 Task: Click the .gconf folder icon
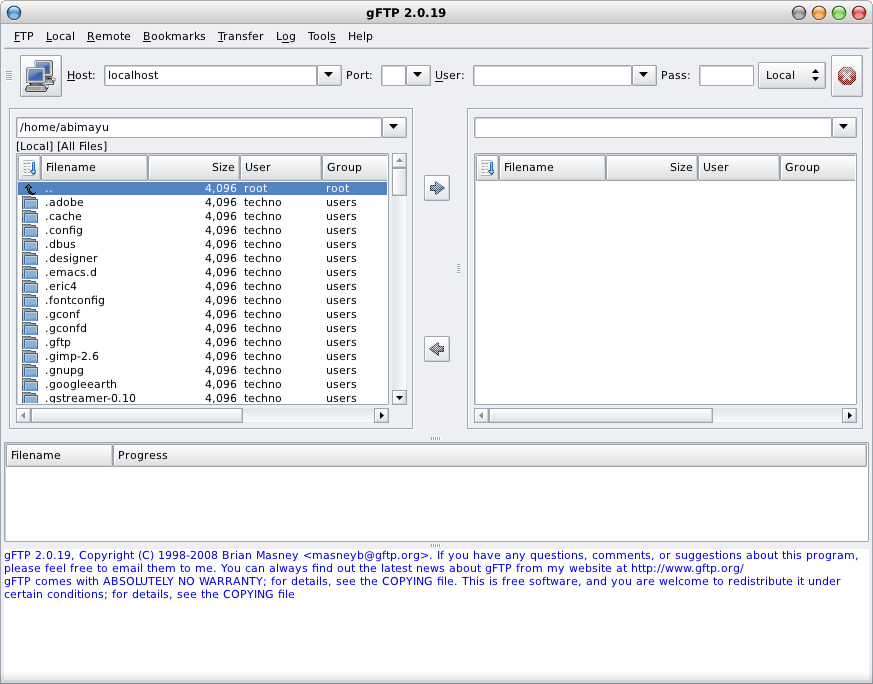tap(30, 314)
